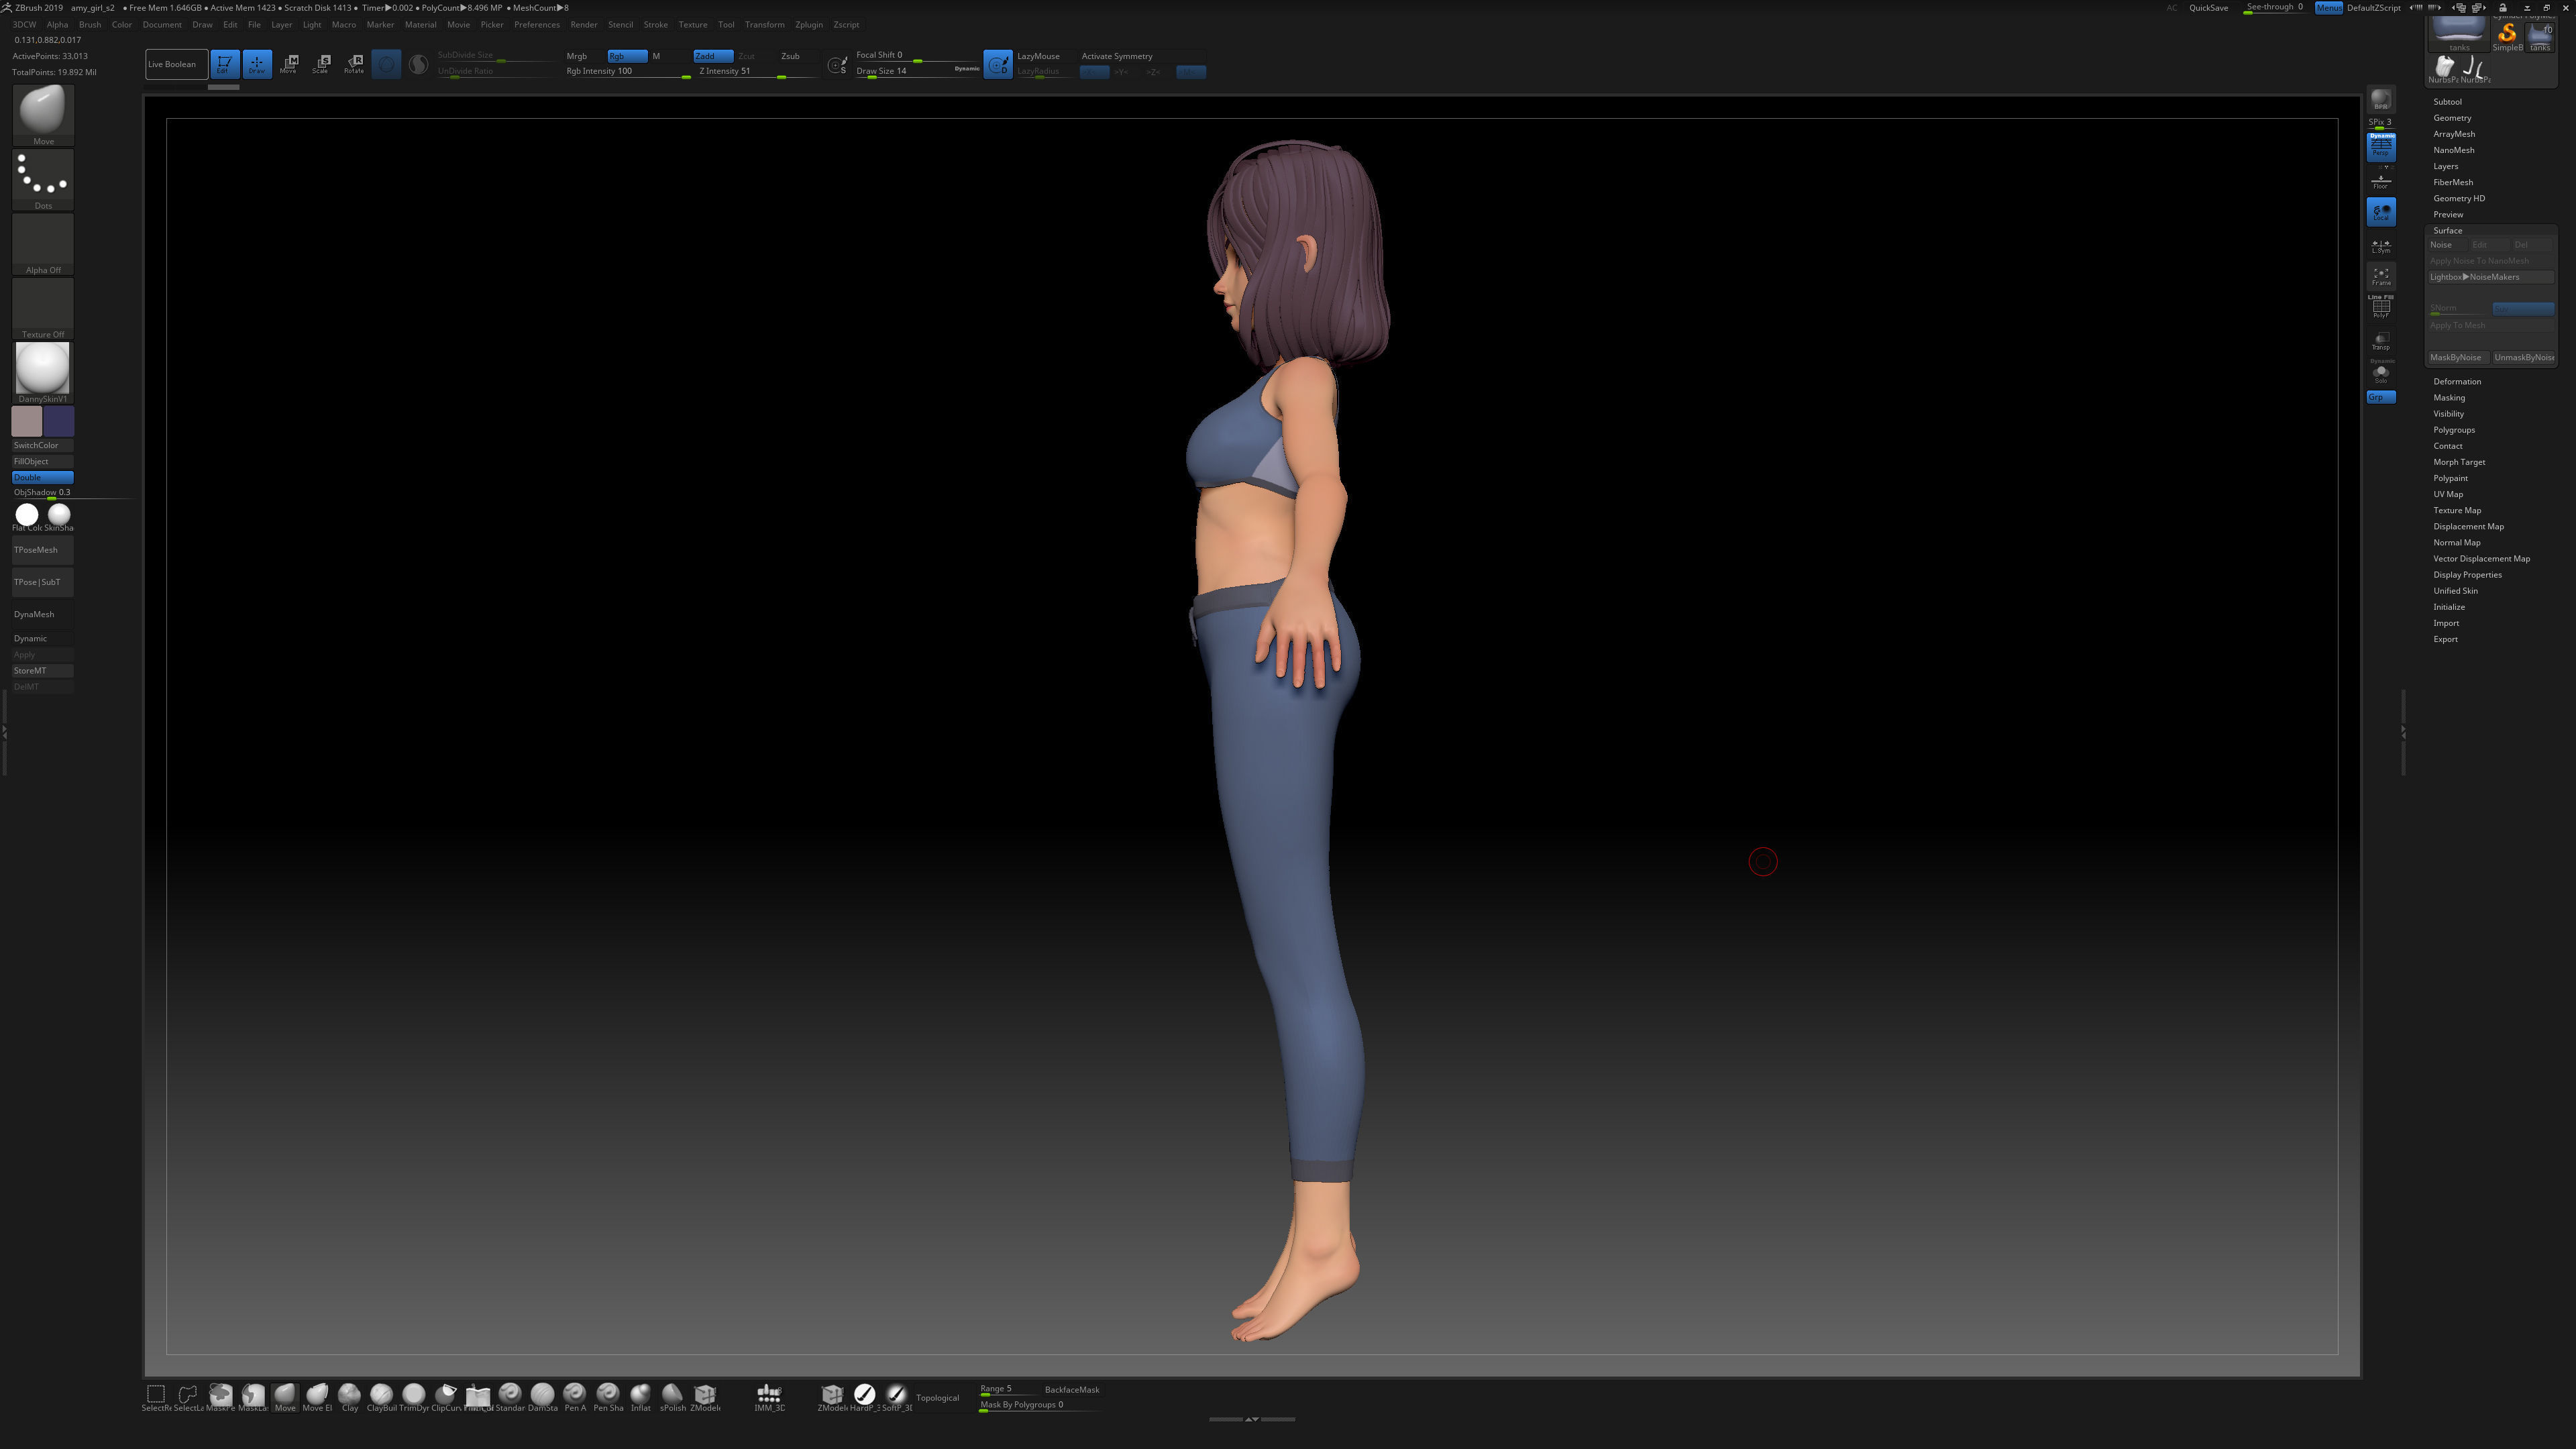This screenshot has height=1449, width=2576.
Task: Toggle Local transformations button
Action: (2380, 212)
